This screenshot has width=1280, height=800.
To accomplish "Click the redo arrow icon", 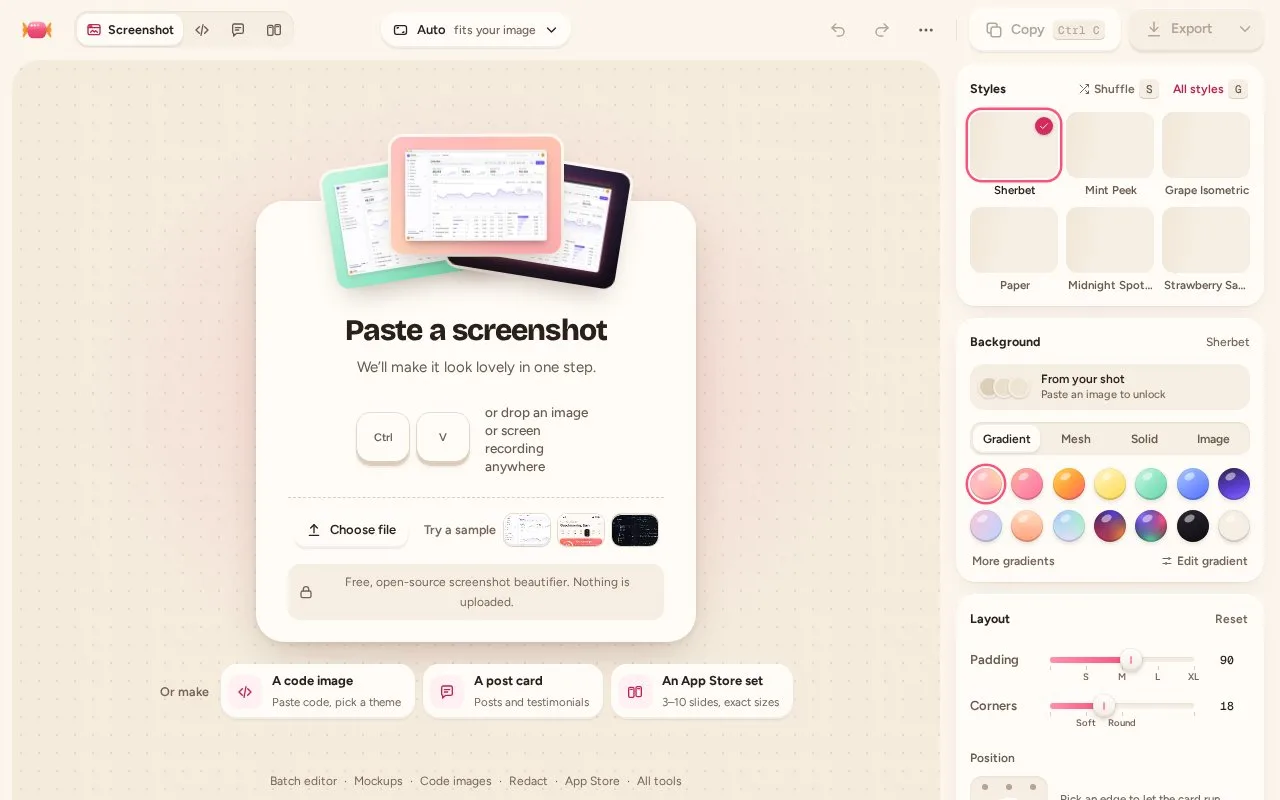I will 882,30.
